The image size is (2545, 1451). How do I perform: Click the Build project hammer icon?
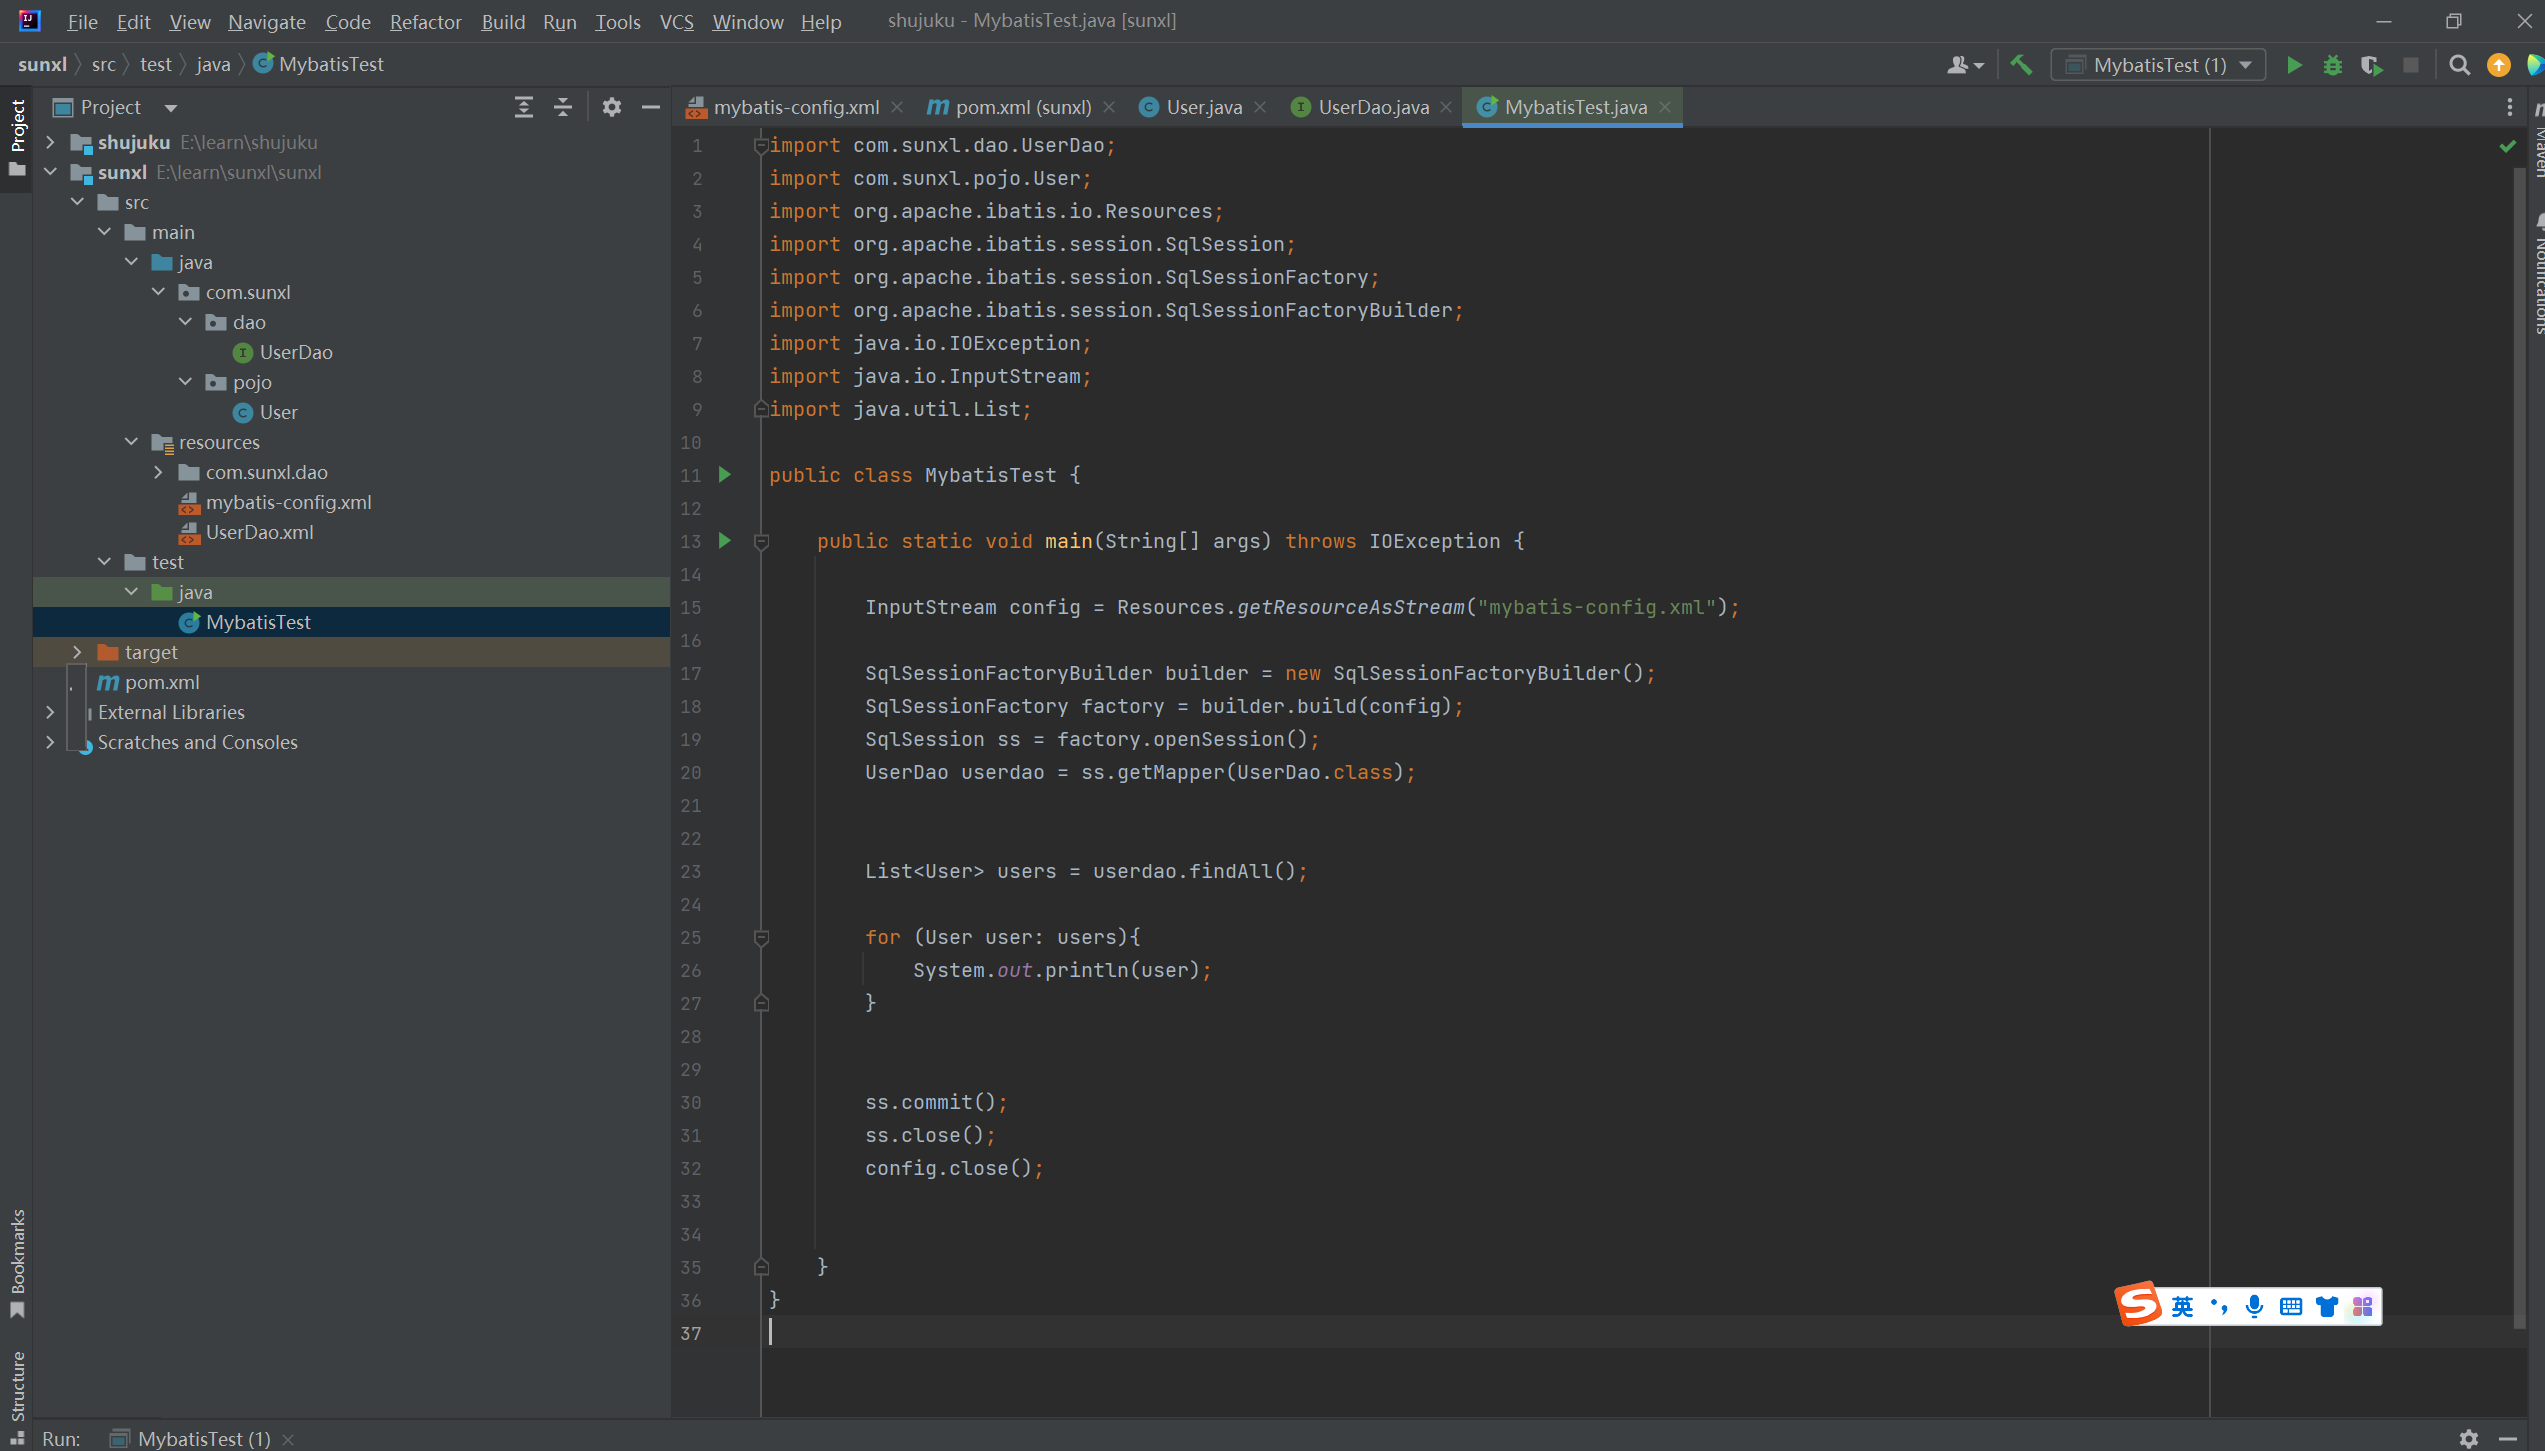tap(2021, 66)
